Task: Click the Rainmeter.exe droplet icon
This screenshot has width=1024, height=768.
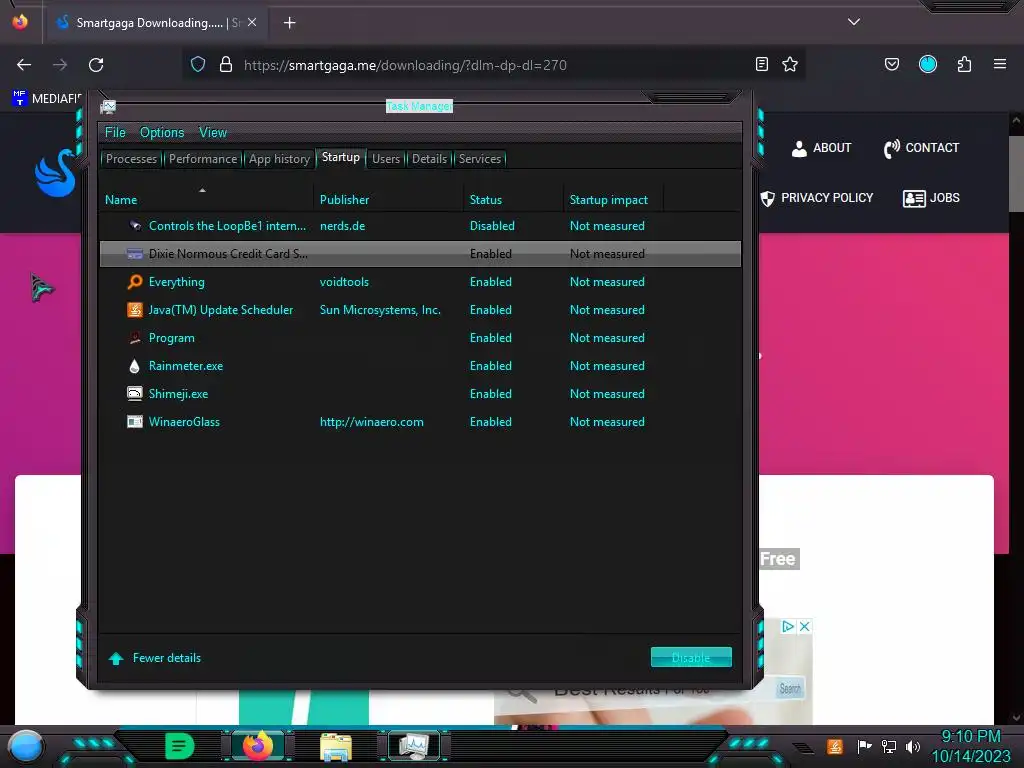Action: [135, 366]
